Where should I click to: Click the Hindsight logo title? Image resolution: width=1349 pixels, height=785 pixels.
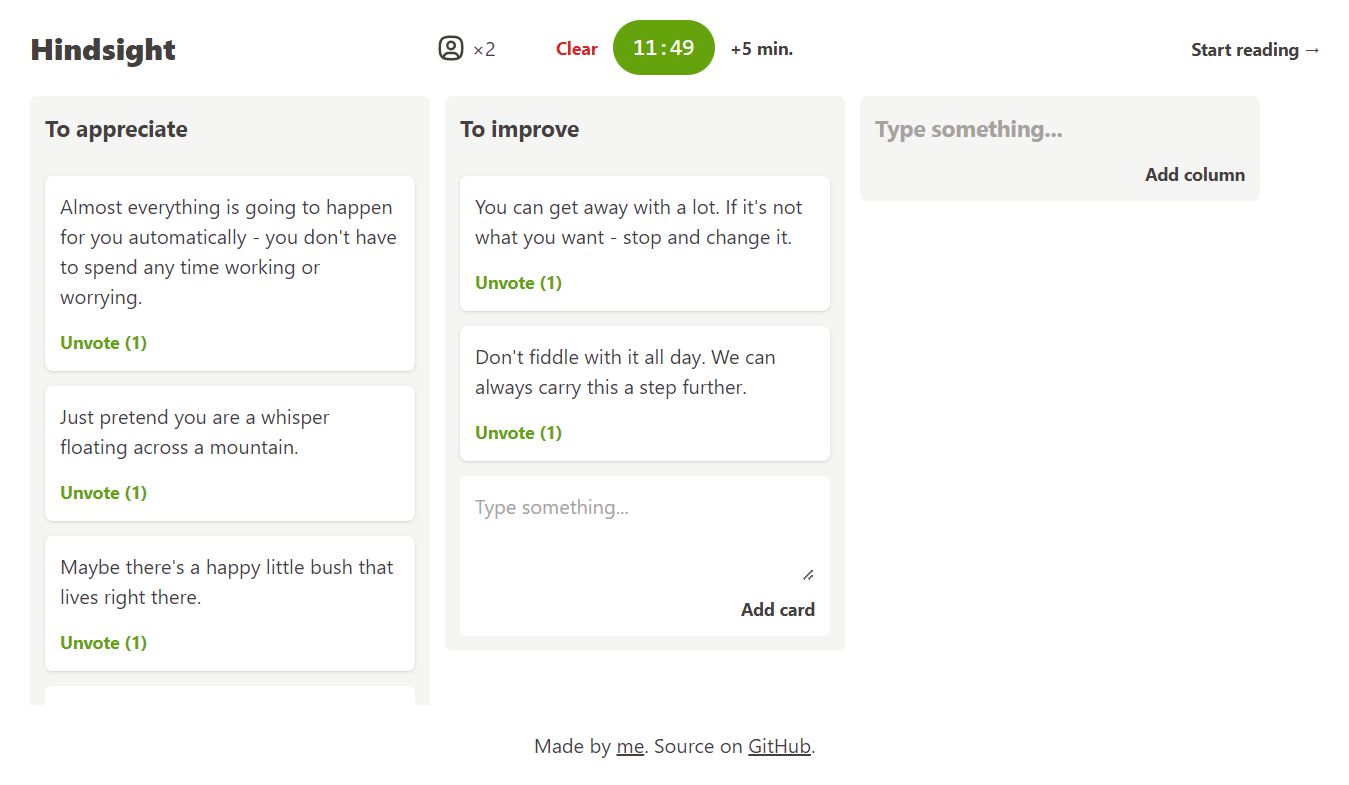pyautogui.click(x=103, y=50)
